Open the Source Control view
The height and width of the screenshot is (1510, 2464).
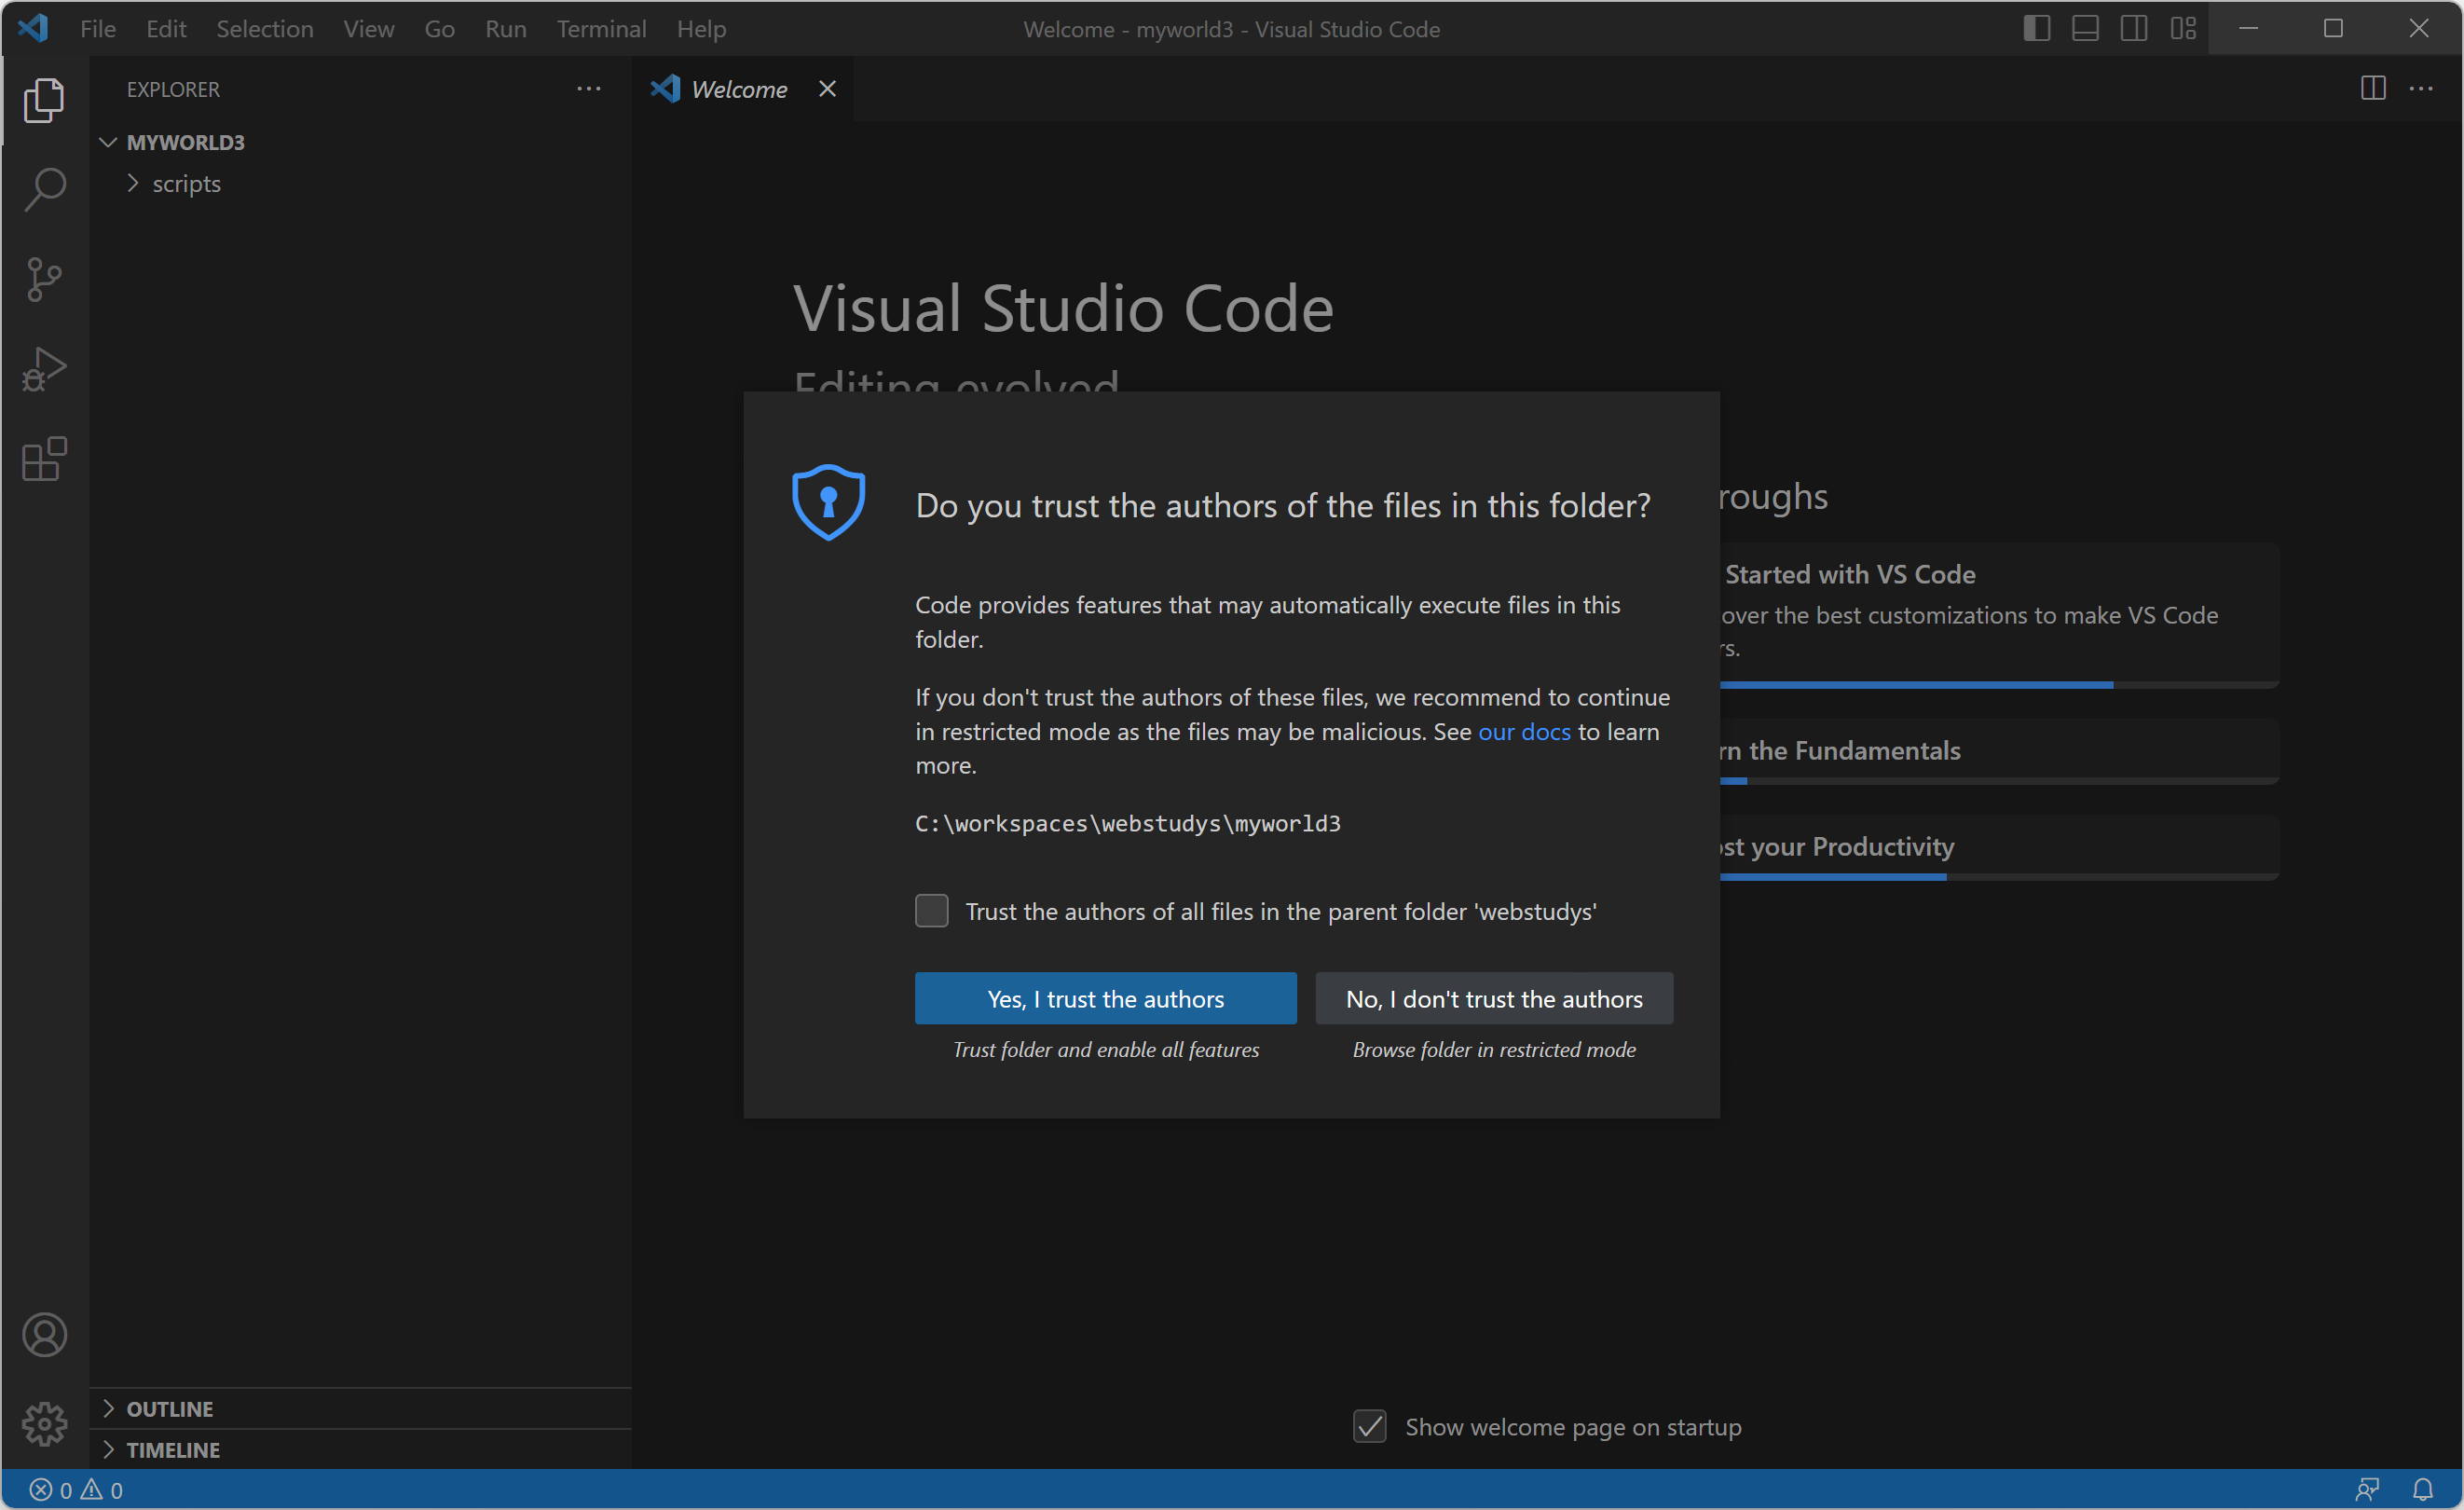point(44,279)
